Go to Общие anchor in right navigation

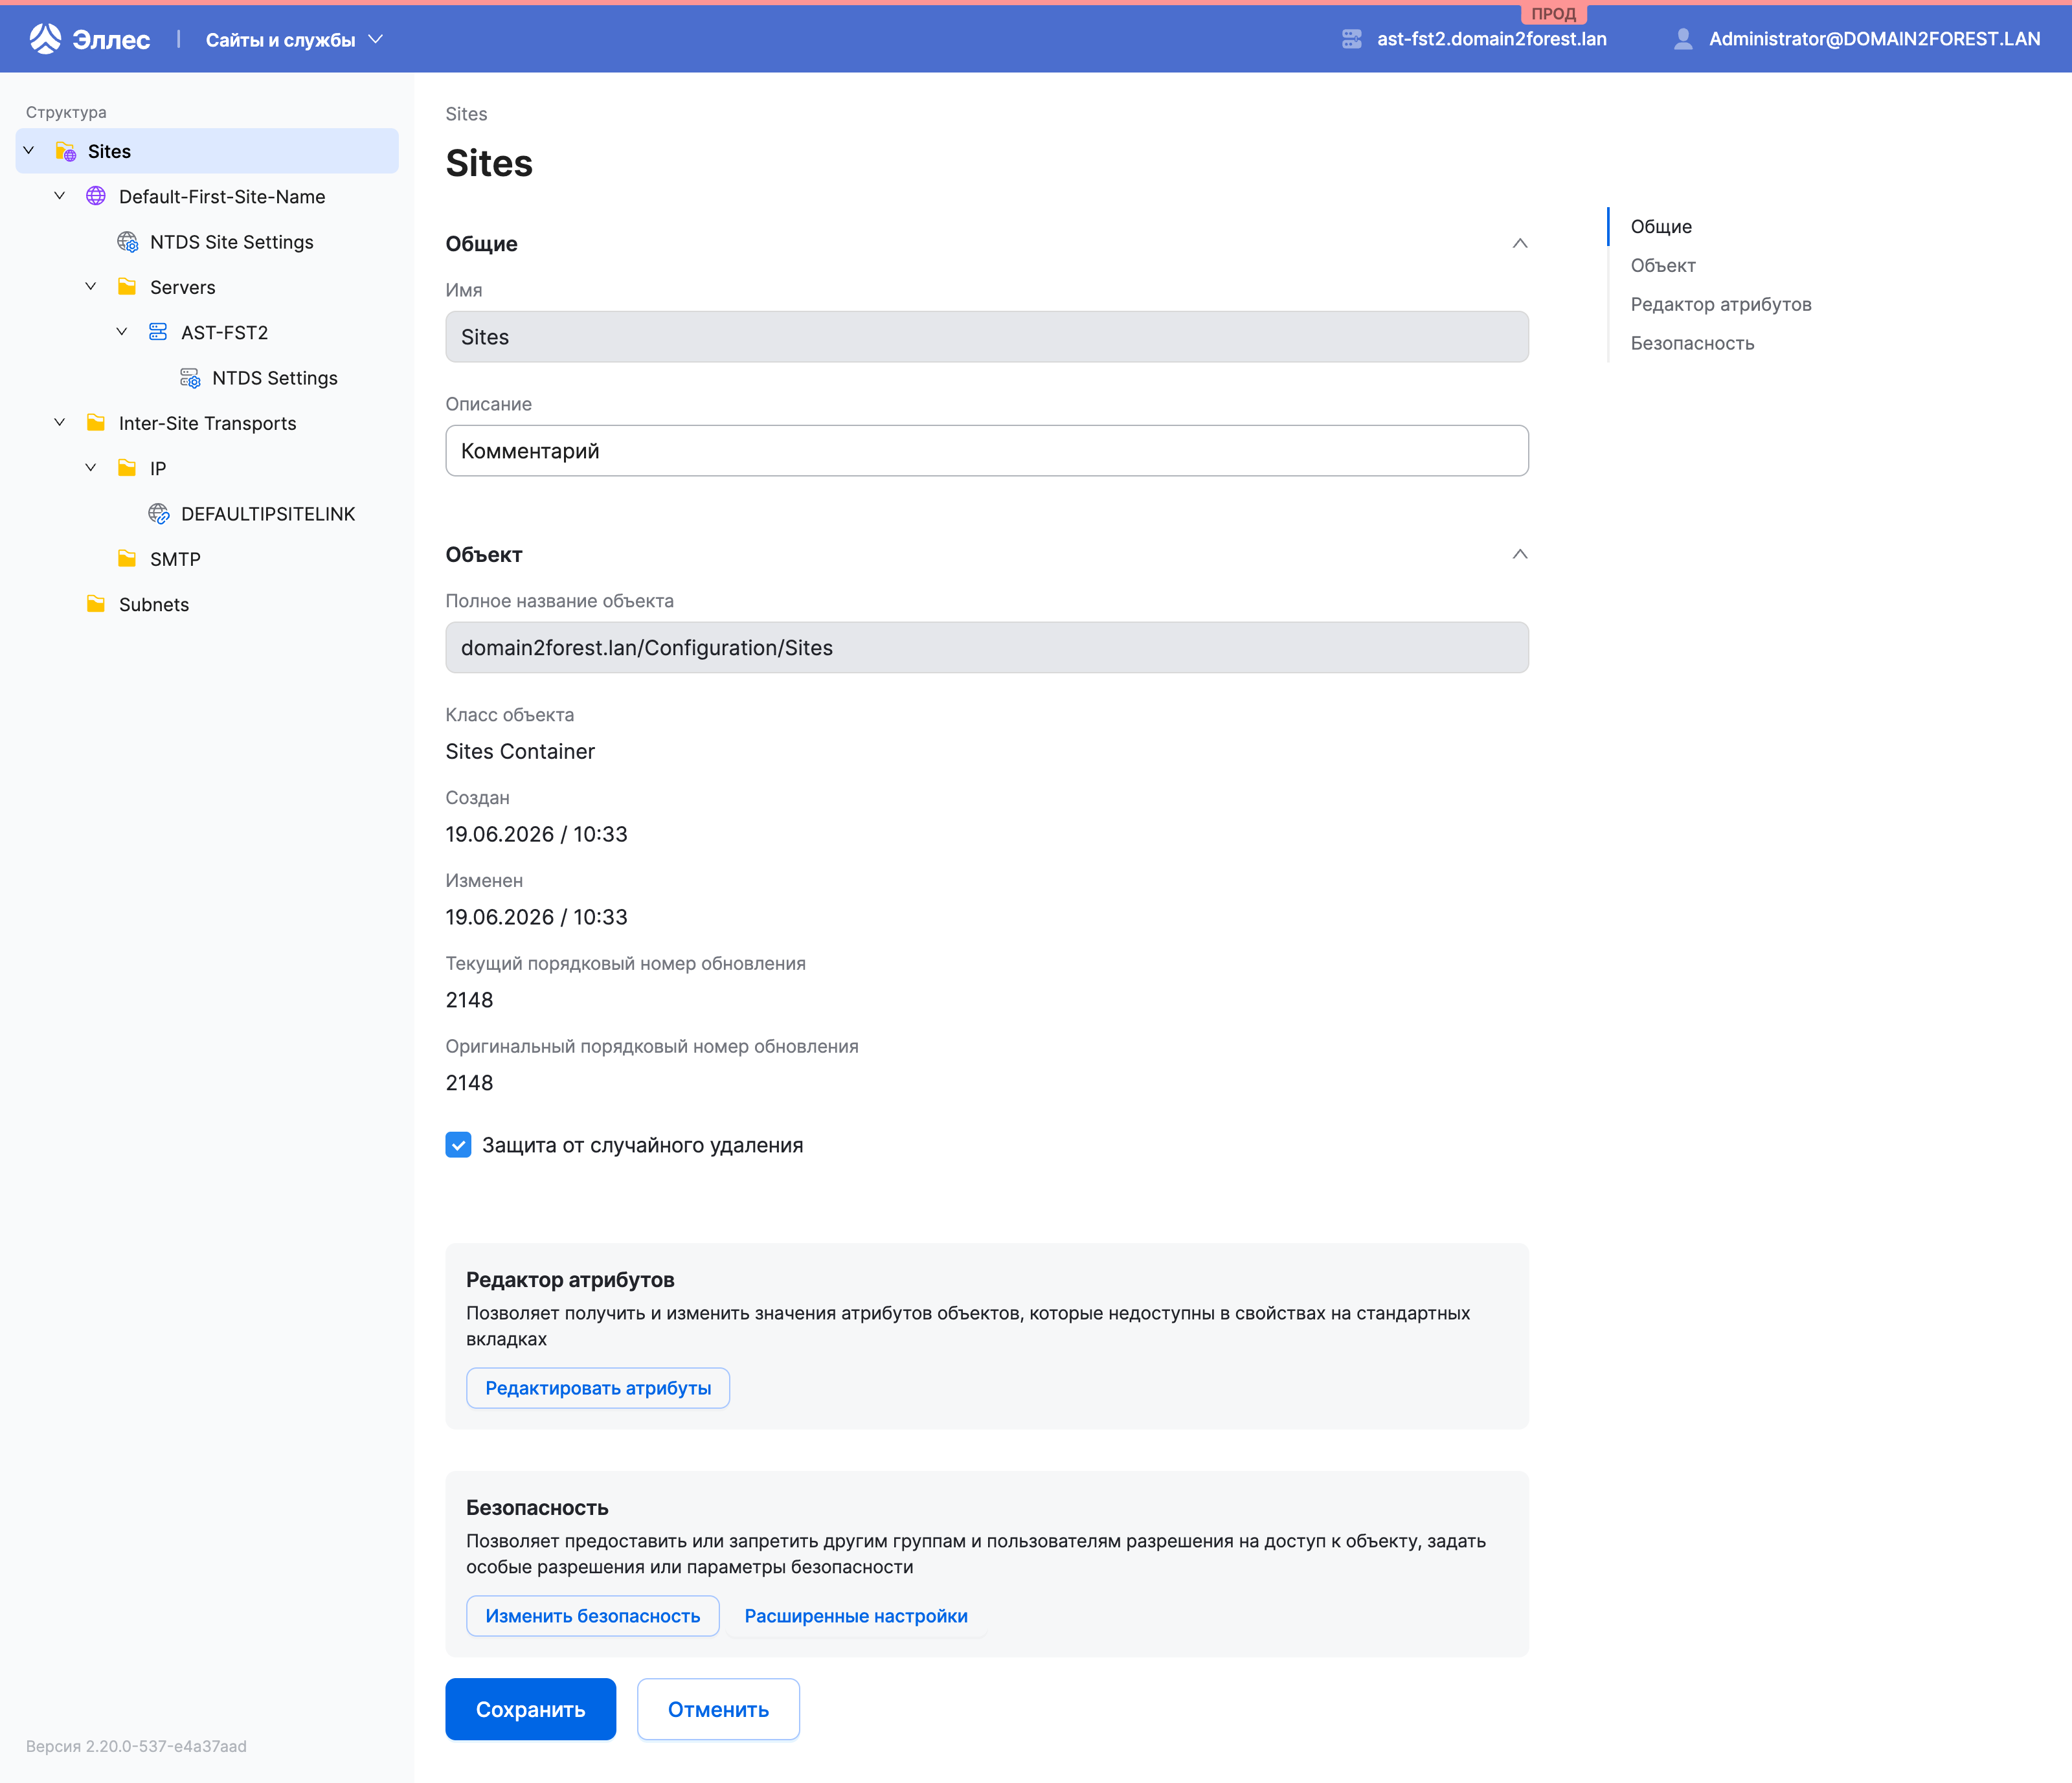point(1661,227)
